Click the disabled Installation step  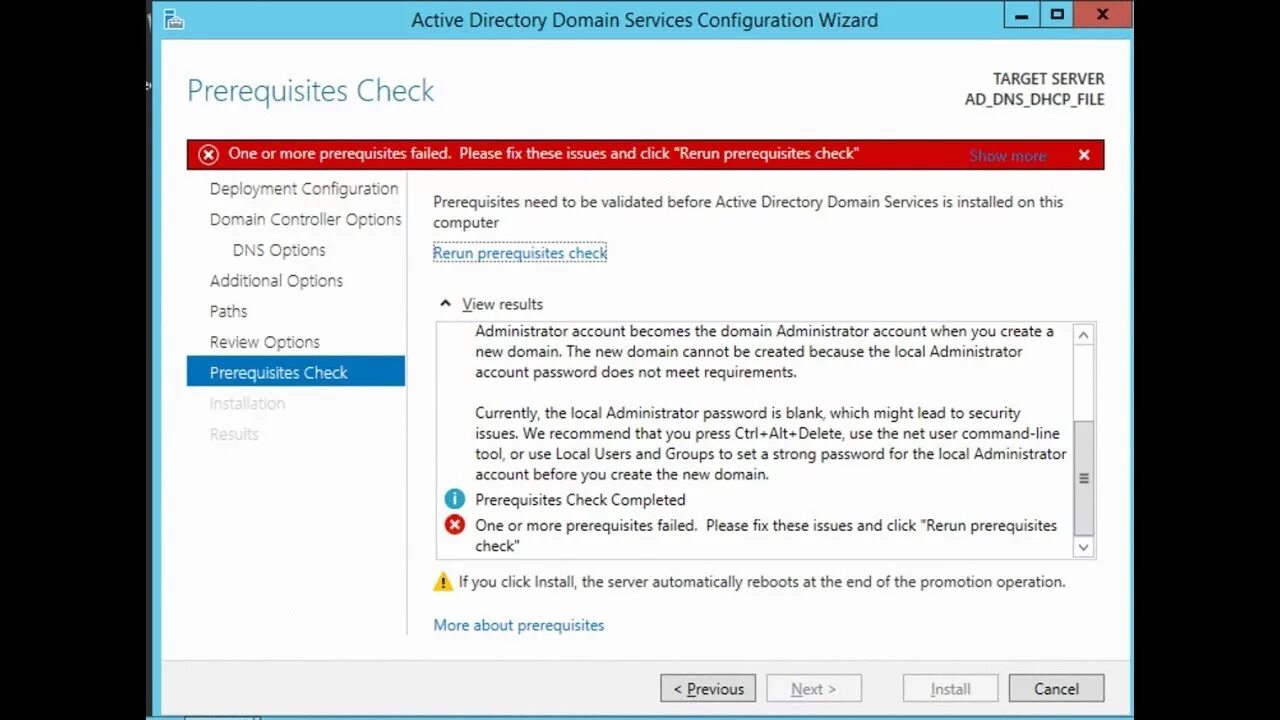click(247, 403)
